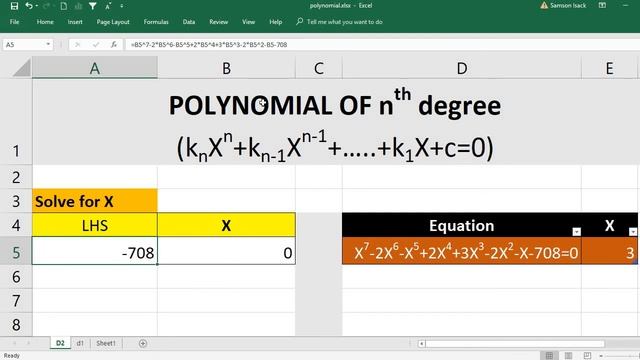Click the Filter funnel icon

pyautogui.click(x=93, y=6)
